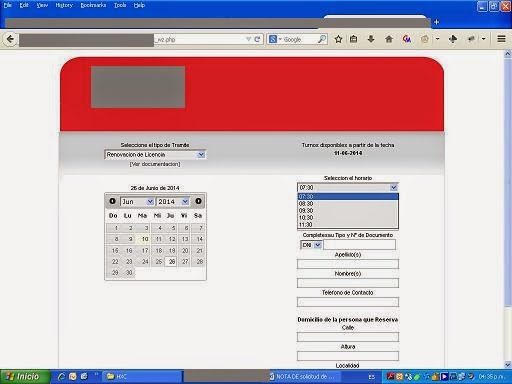Switch to the NOTA DE solicitud taskbar item
Viewport: 512px width, 384px height.
point(304,377)
